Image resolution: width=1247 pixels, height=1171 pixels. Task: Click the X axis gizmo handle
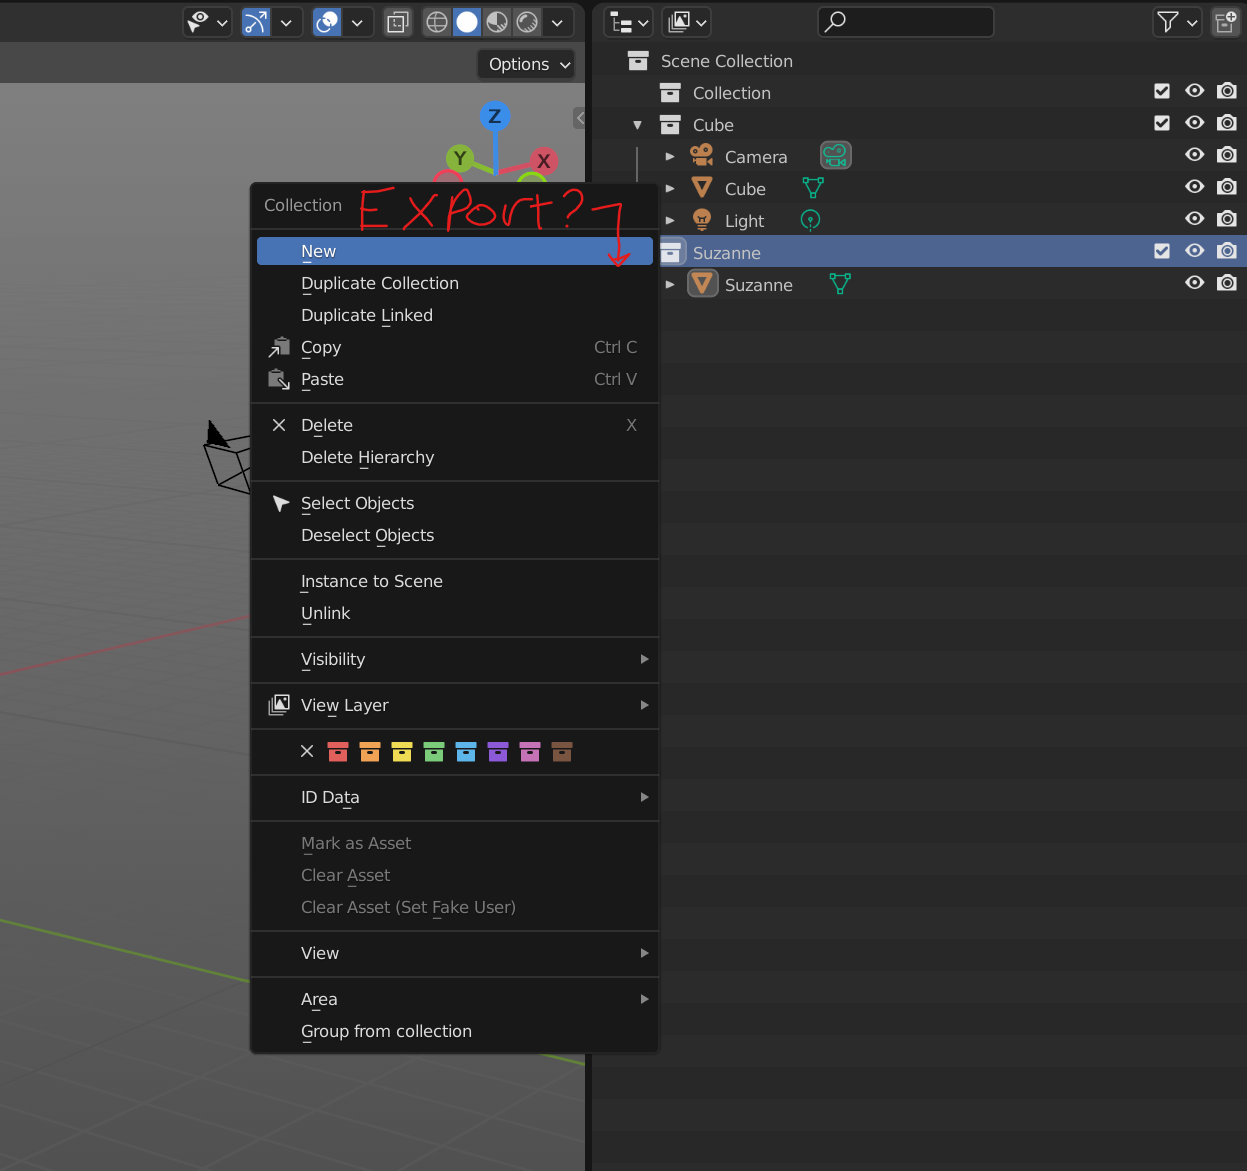pos(543,161)
